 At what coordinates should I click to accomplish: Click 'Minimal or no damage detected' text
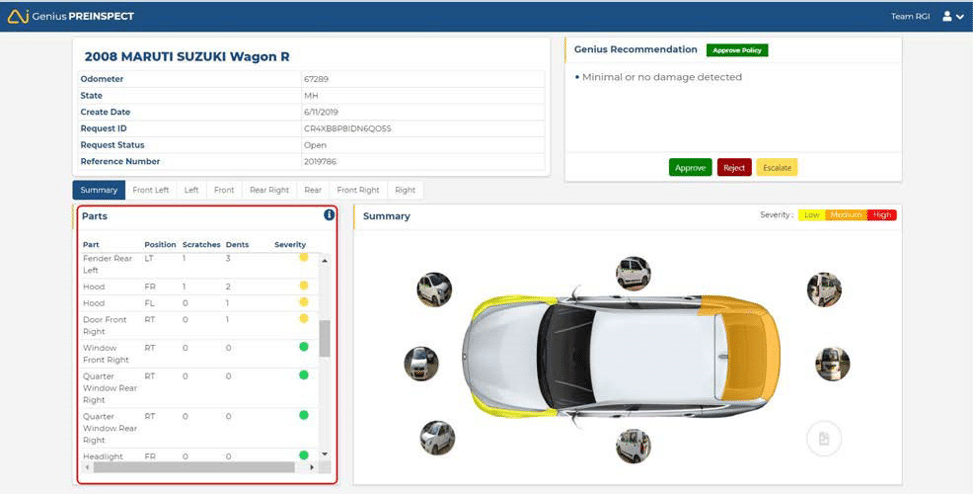point(661,77)
